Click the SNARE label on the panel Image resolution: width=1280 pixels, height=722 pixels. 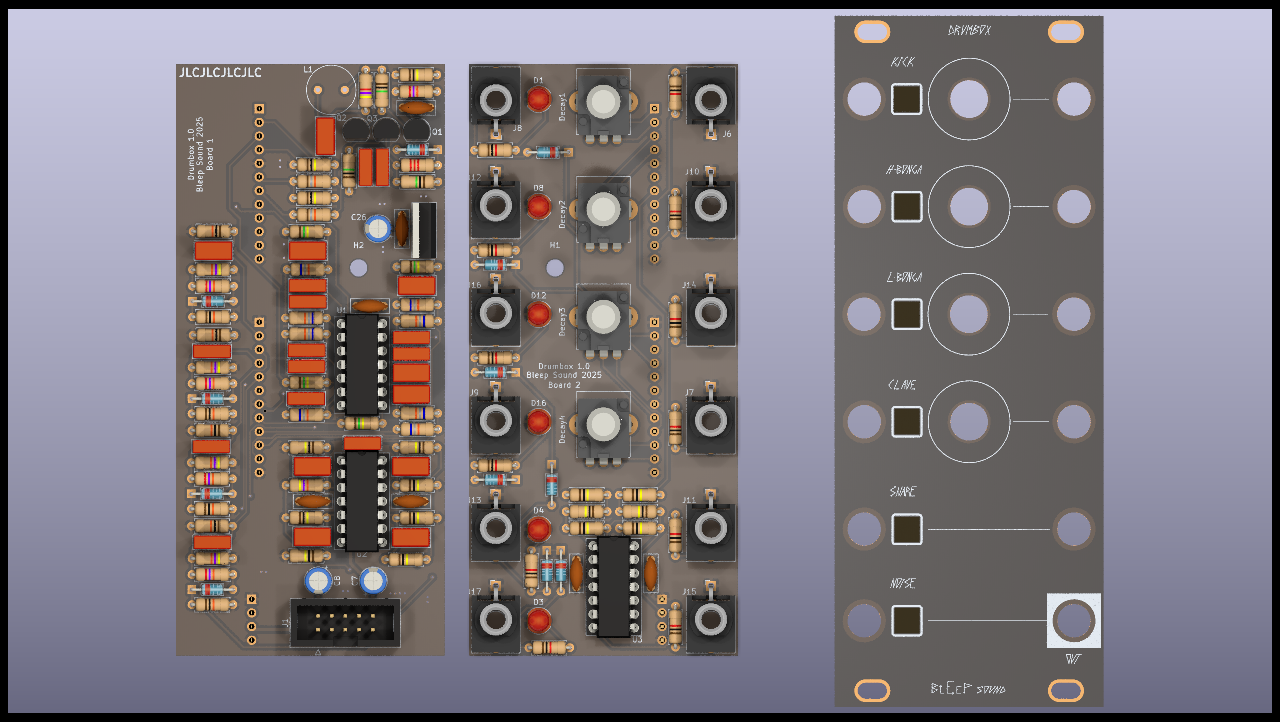coord(902,492)
